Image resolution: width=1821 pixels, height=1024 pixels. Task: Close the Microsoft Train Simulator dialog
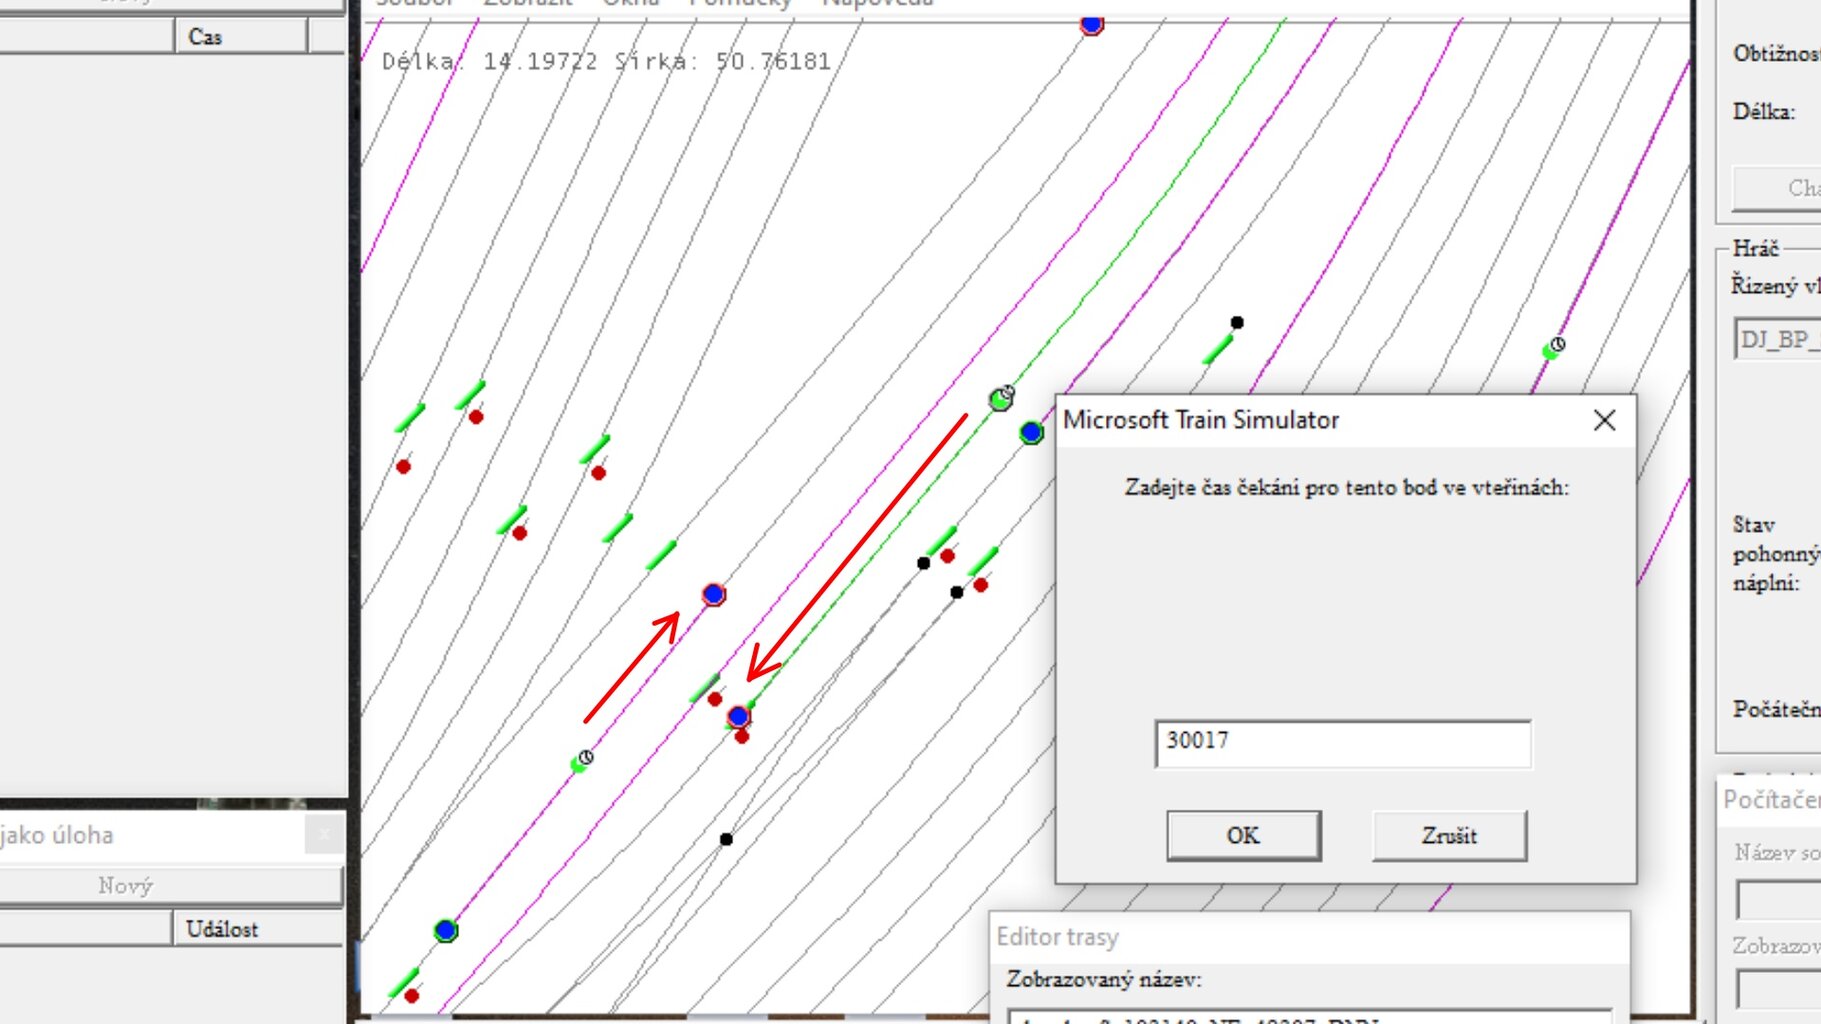coord(1604,420)
